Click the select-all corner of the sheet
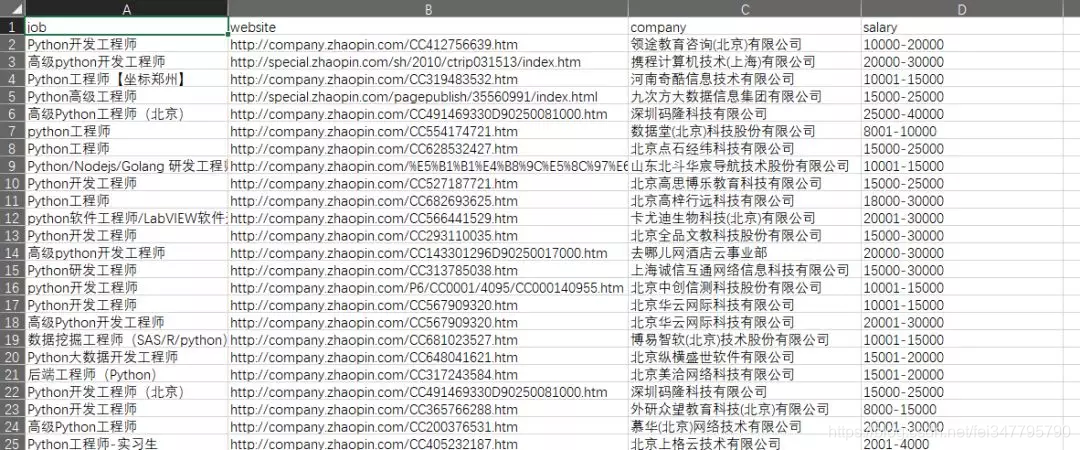Image resolution: width=1080 pixels, height=450 pixels. [12, 9]
